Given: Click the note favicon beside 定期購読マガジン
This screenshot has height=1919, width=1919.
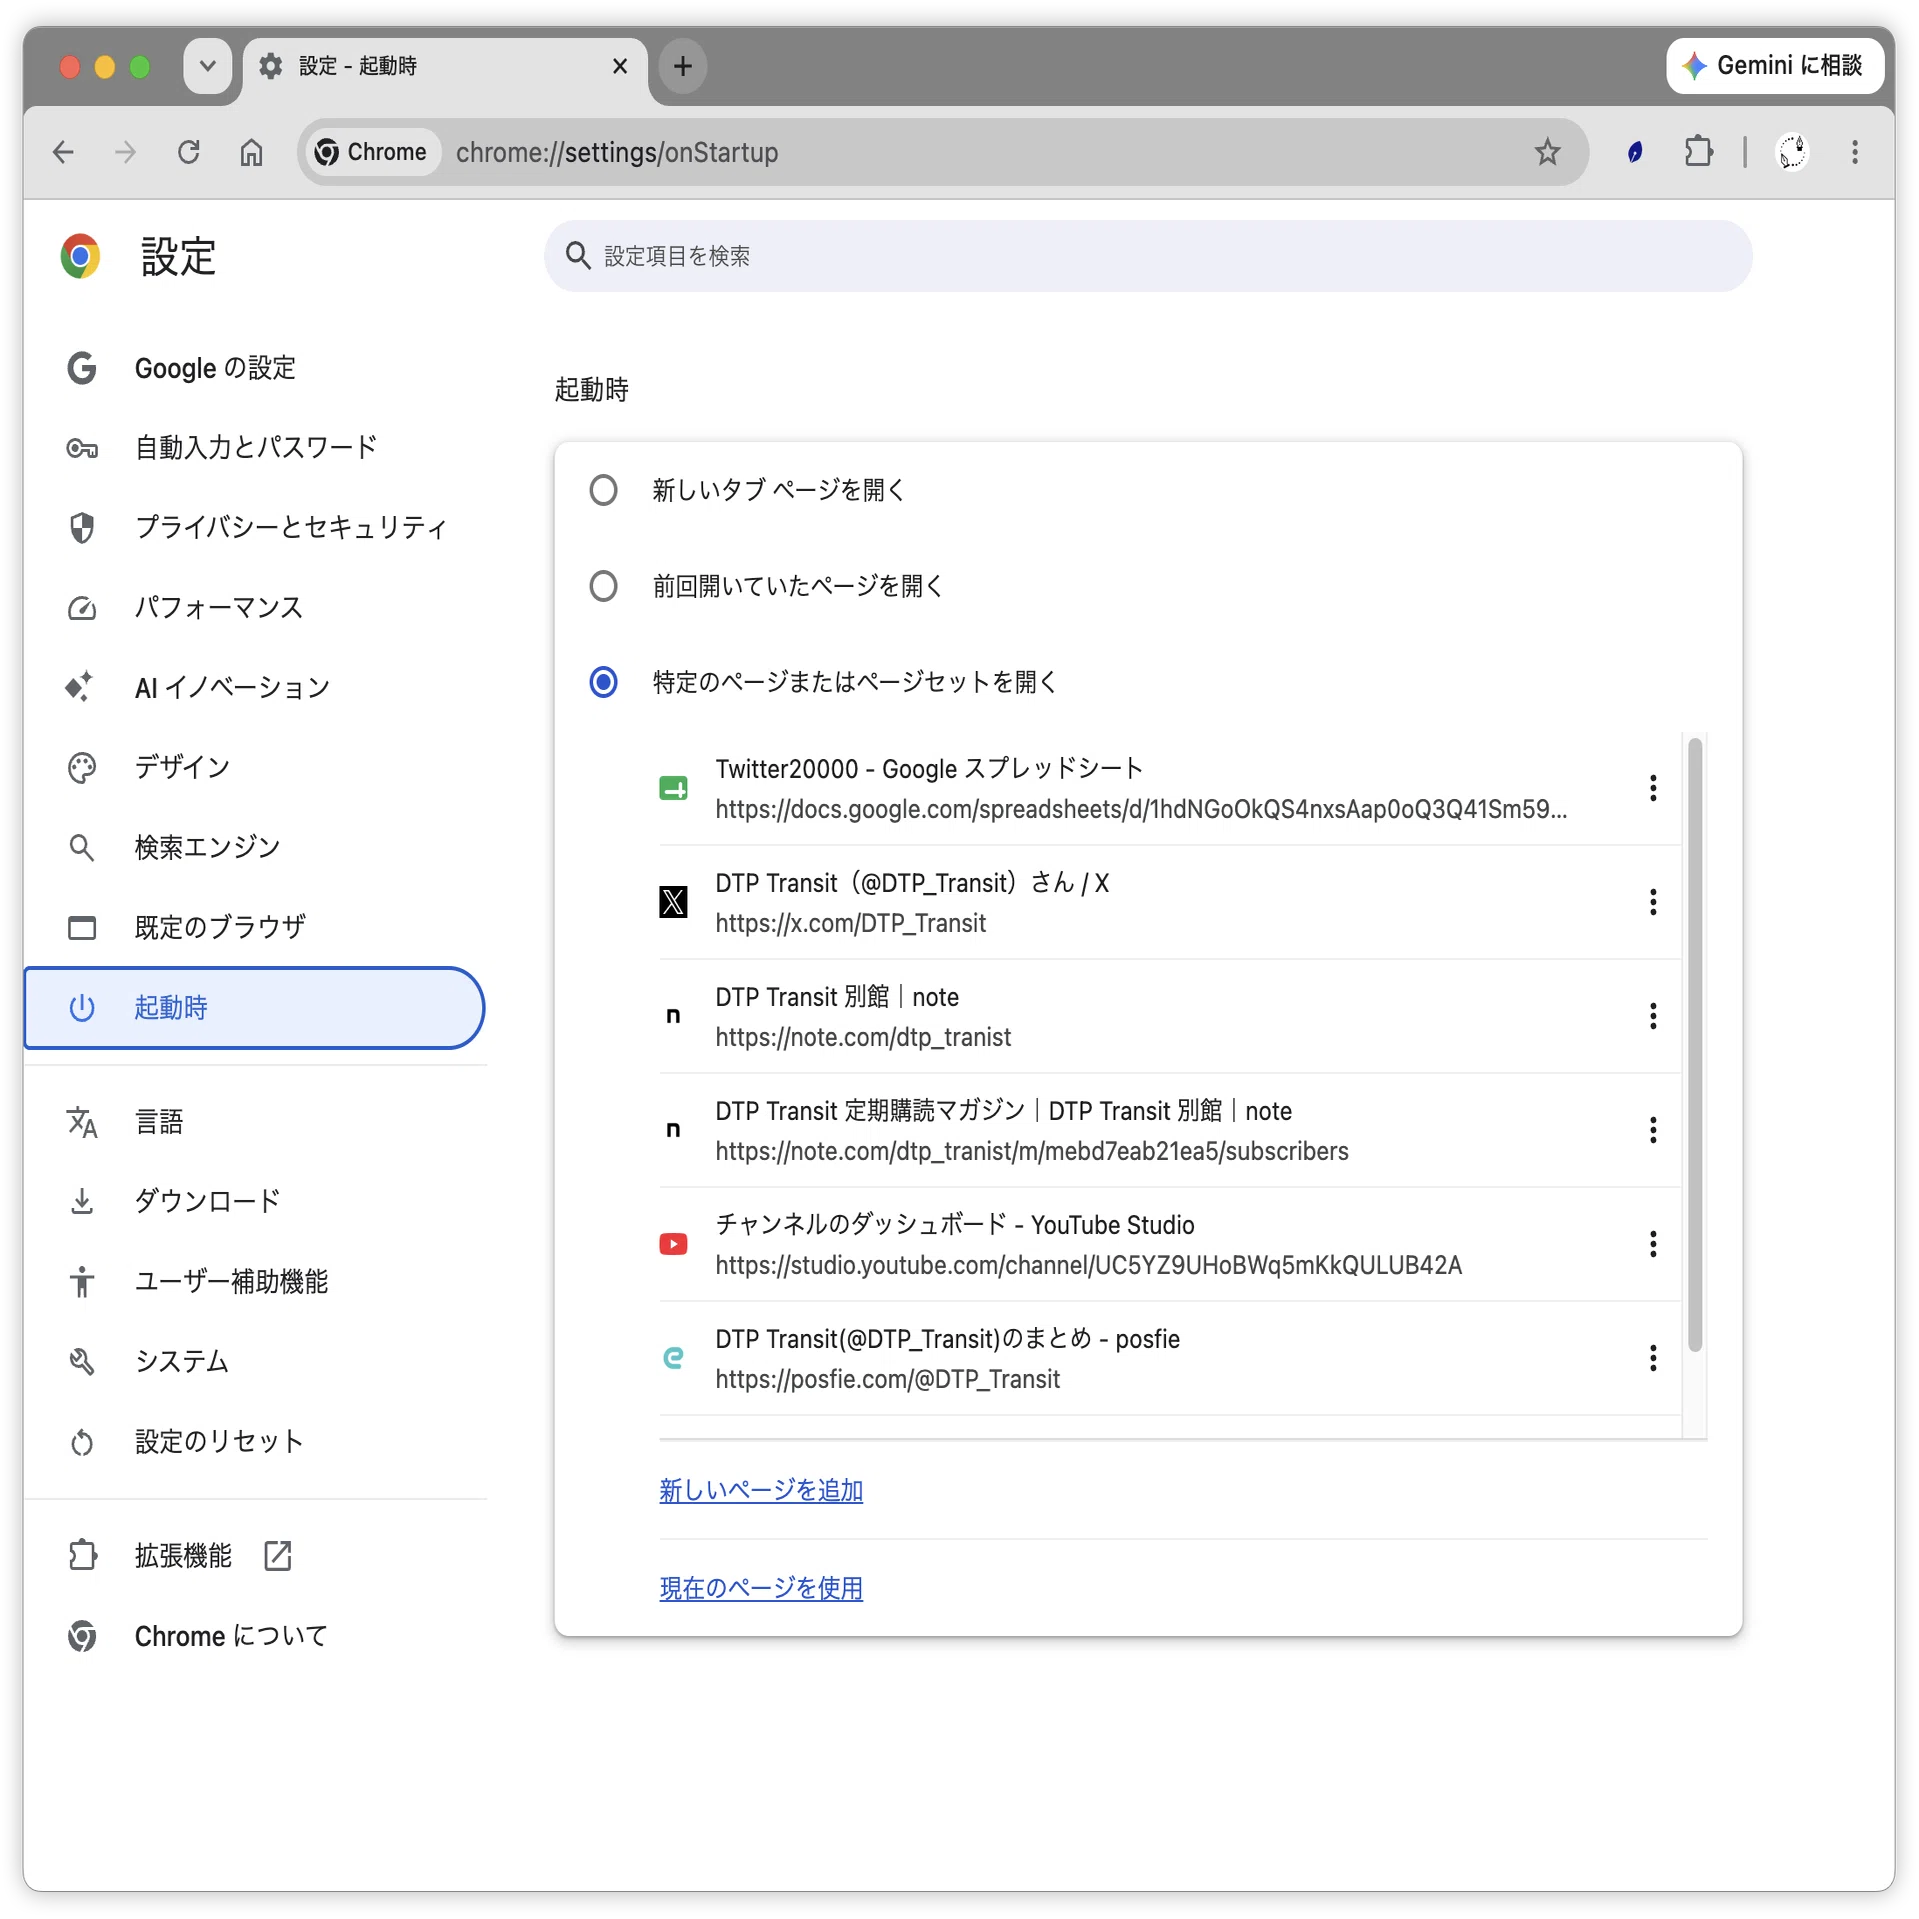Looking at the screenshot, I should (673, 1130).
